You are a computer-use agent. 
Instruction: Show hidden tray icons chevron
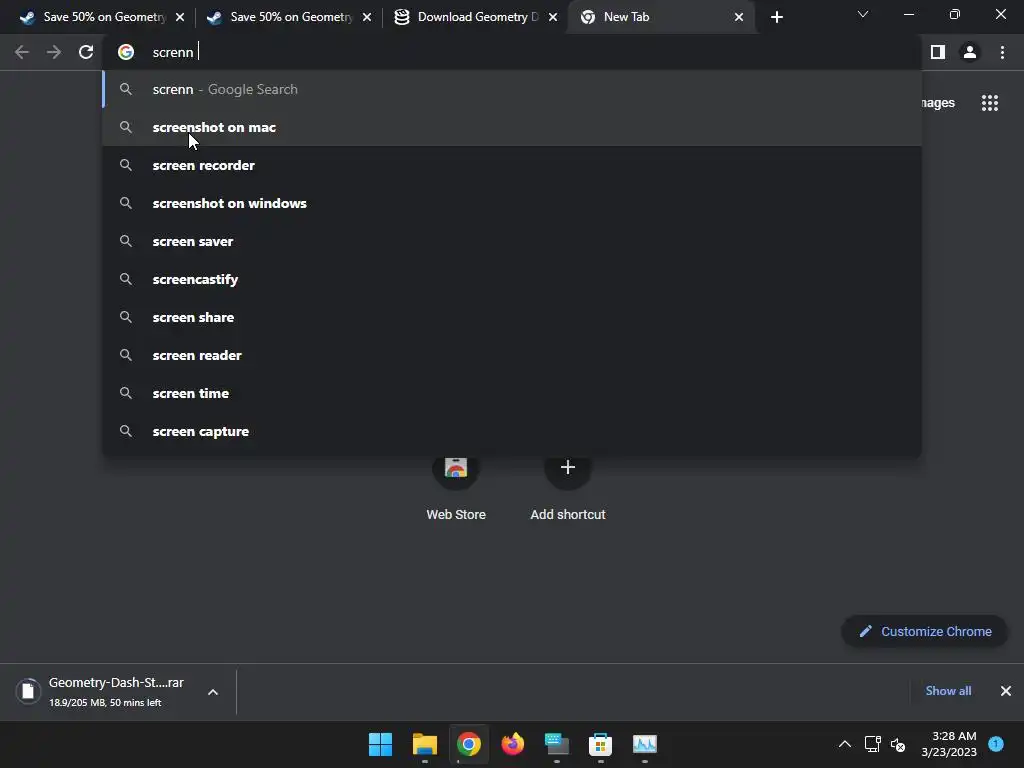point(844,744)
